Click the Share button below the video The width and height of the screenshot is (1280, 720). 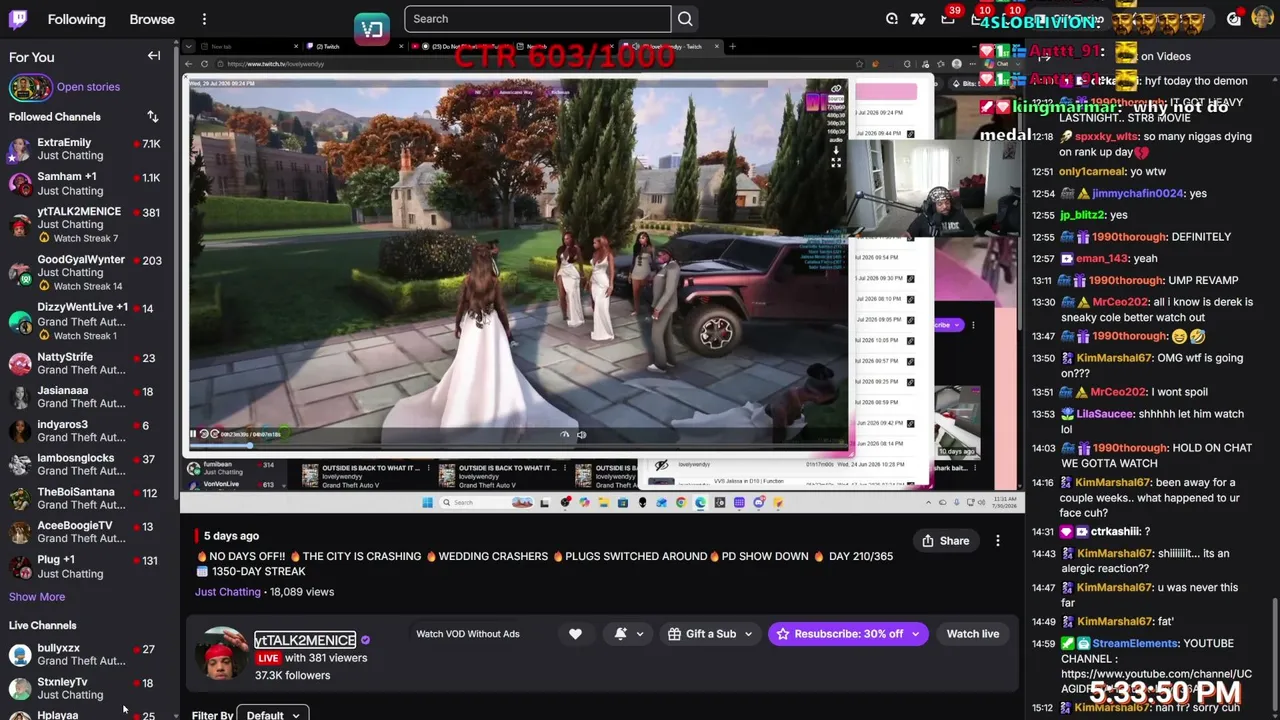945,541
